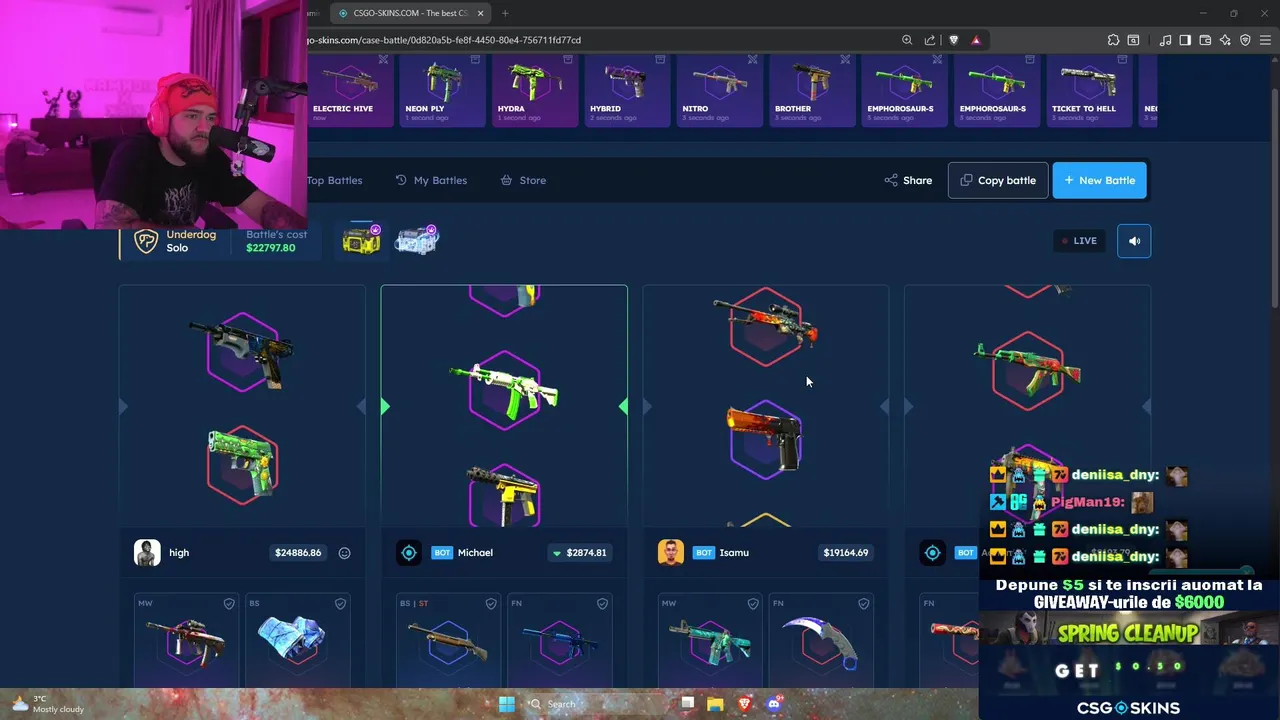Viewport: 1280px width, 720px height.
Task: Open Michael's BS | ST shotgun item card
Action: (x=448, y=640)
